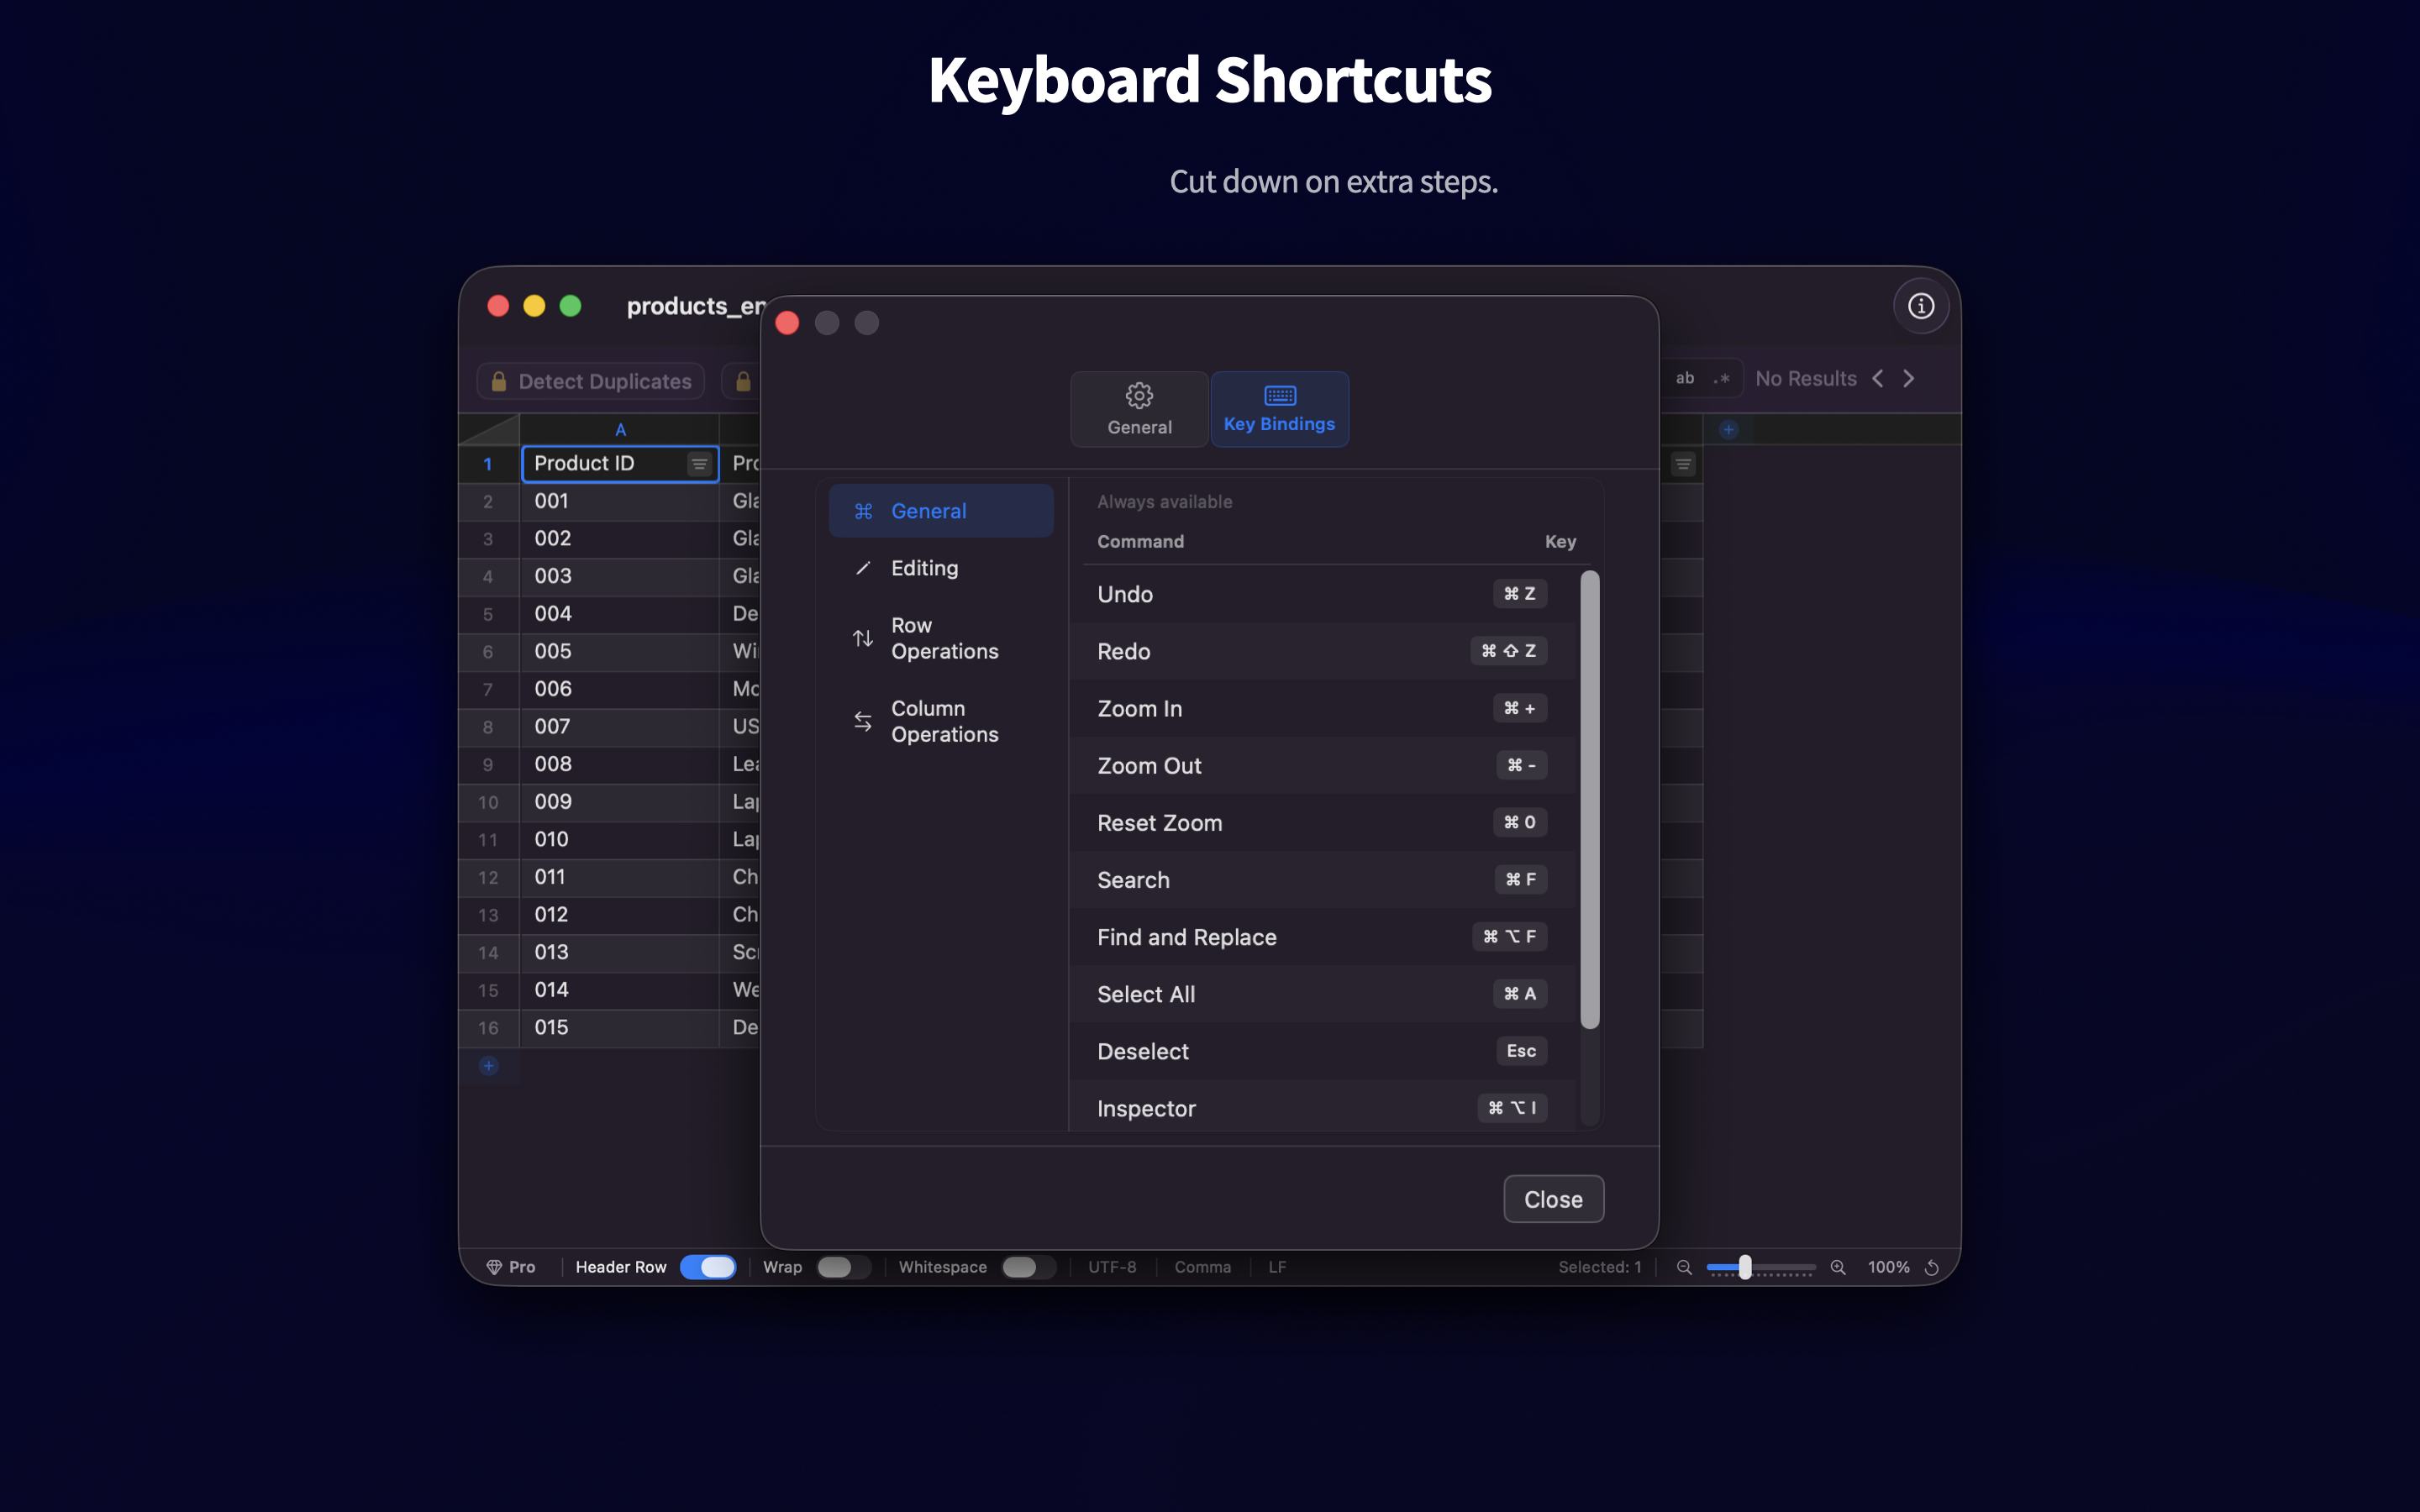This screenshot has width=2420, height=1512.
Task: Go to next search result with right chevron
Action: point(1910,378)
